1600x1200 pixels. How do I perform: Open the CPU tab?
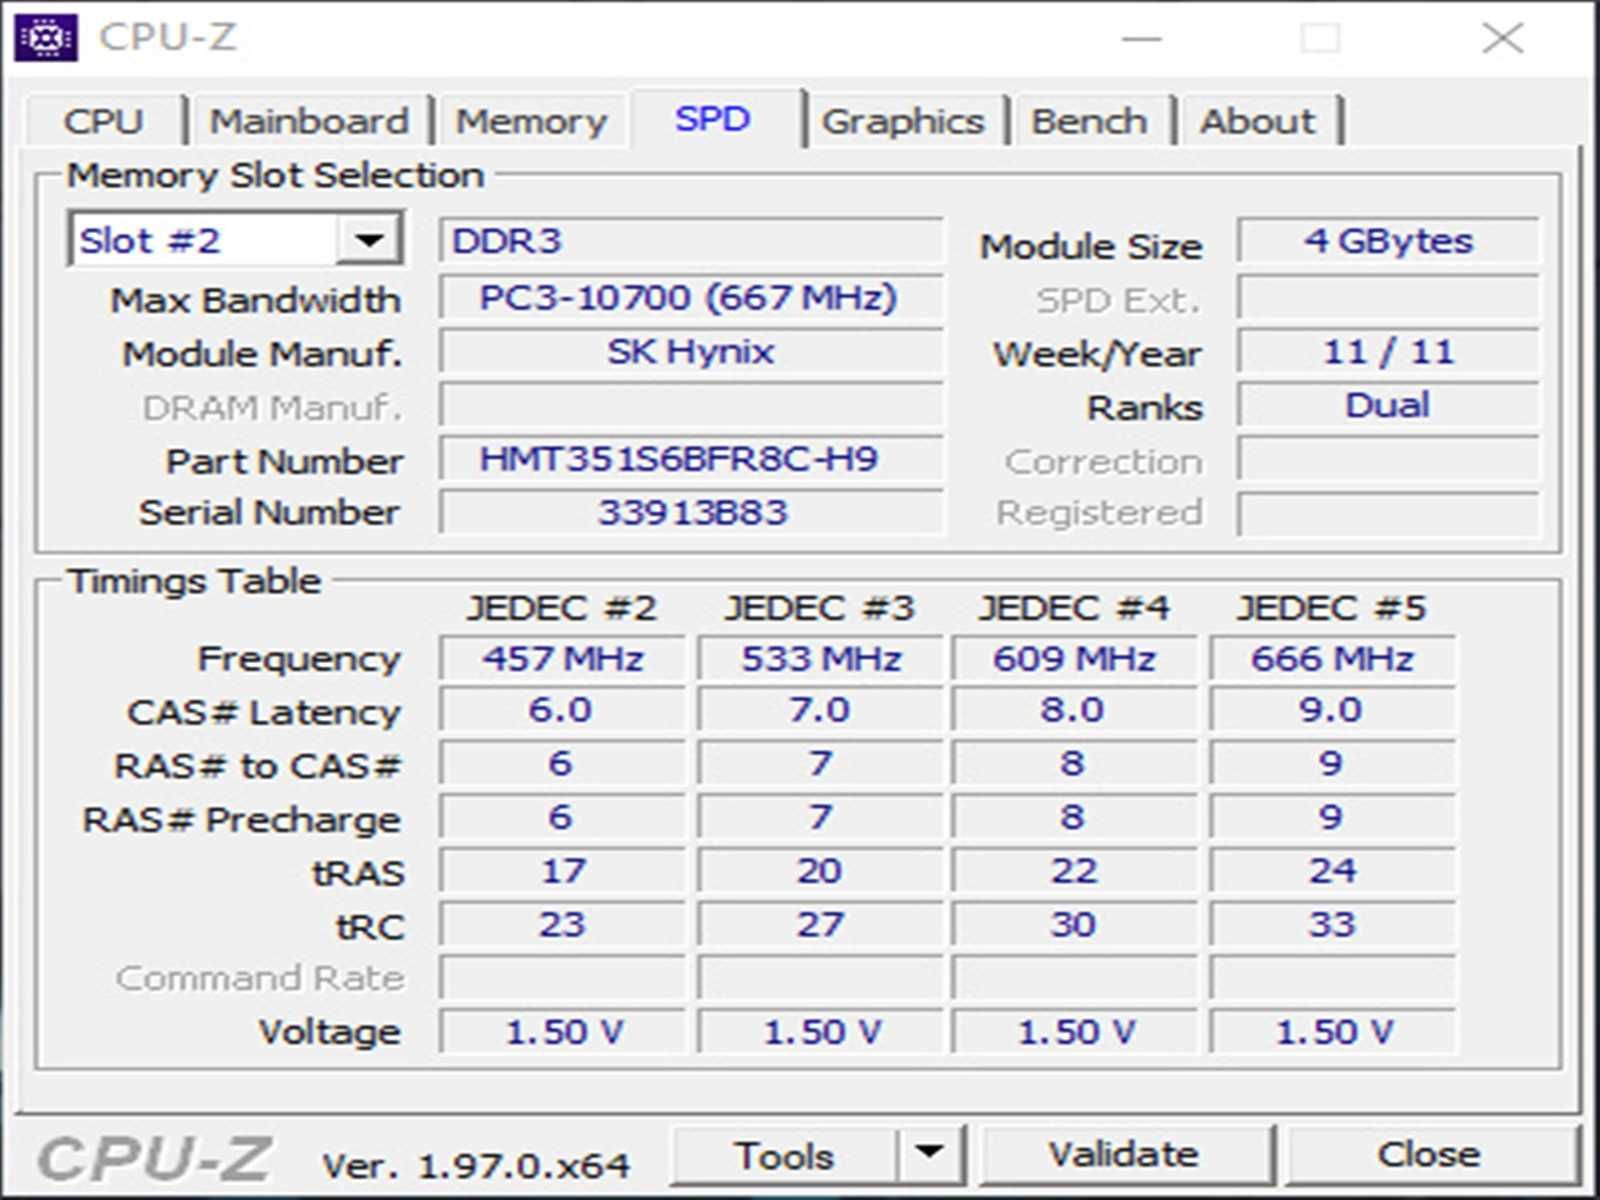(103, 122)
